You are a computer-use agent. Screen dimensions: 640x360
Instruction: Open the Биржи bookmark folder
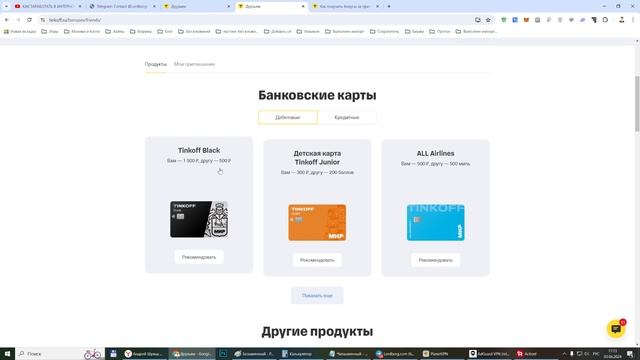(415, 31)
